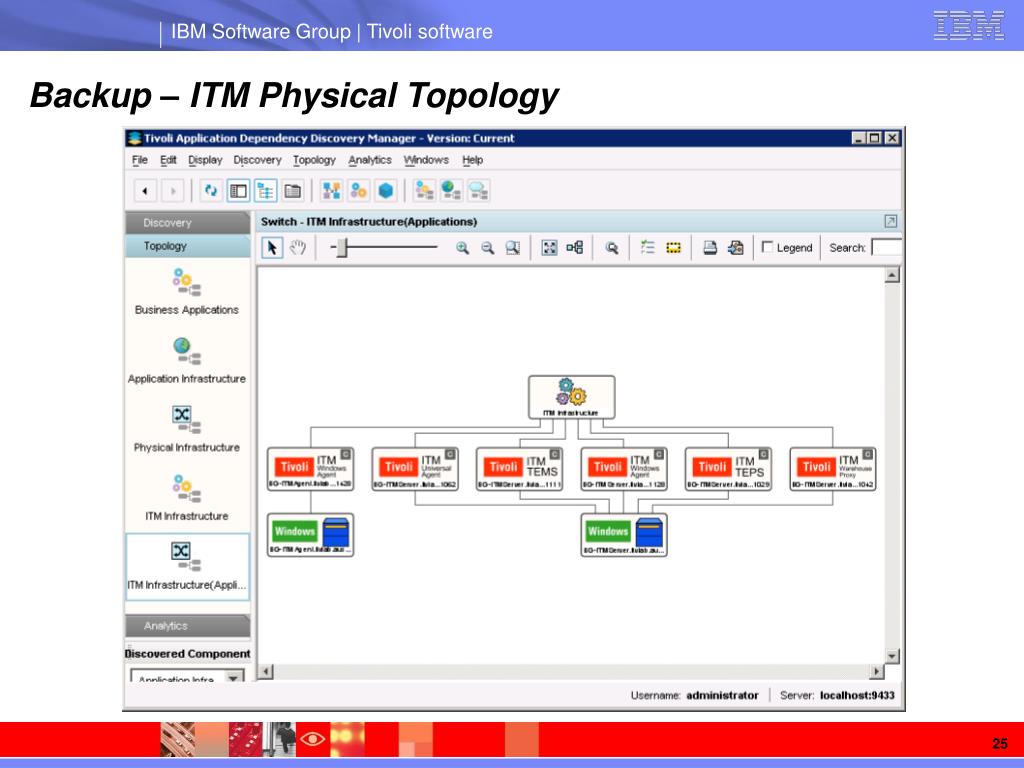Click the vertical scrollbar down arrow

pyautogui.click(x=892, y=656)
